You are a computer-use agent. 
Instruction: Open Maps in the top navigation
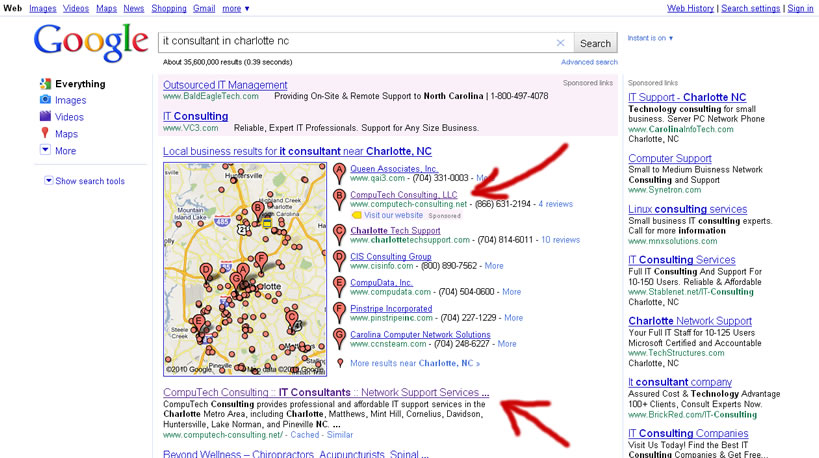[107, 8]
